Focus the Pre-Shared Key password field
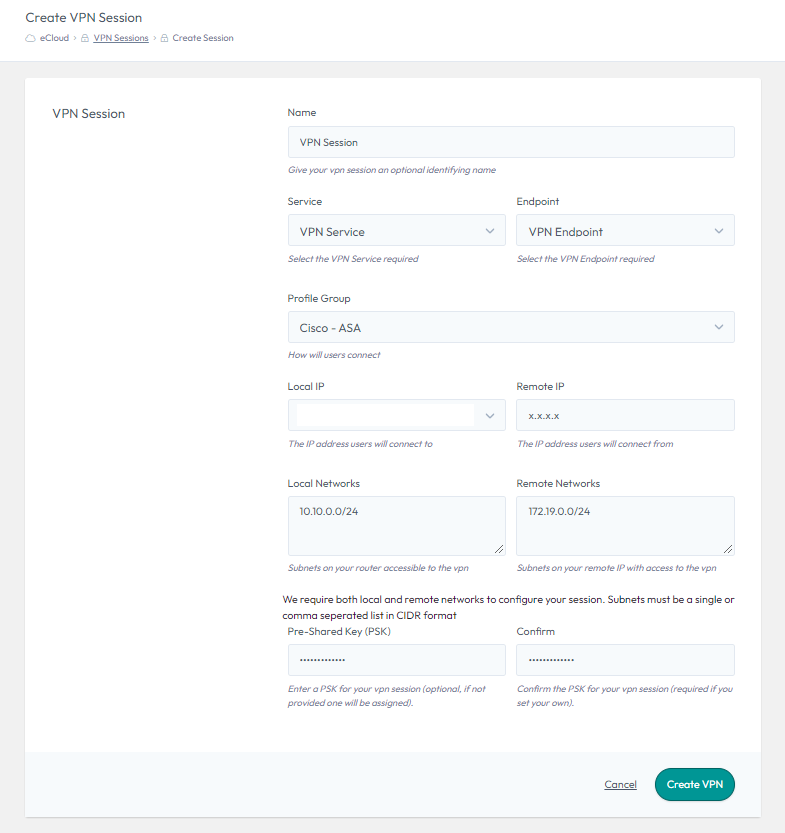This screenshot has width=785, height=833. point(396,660)
